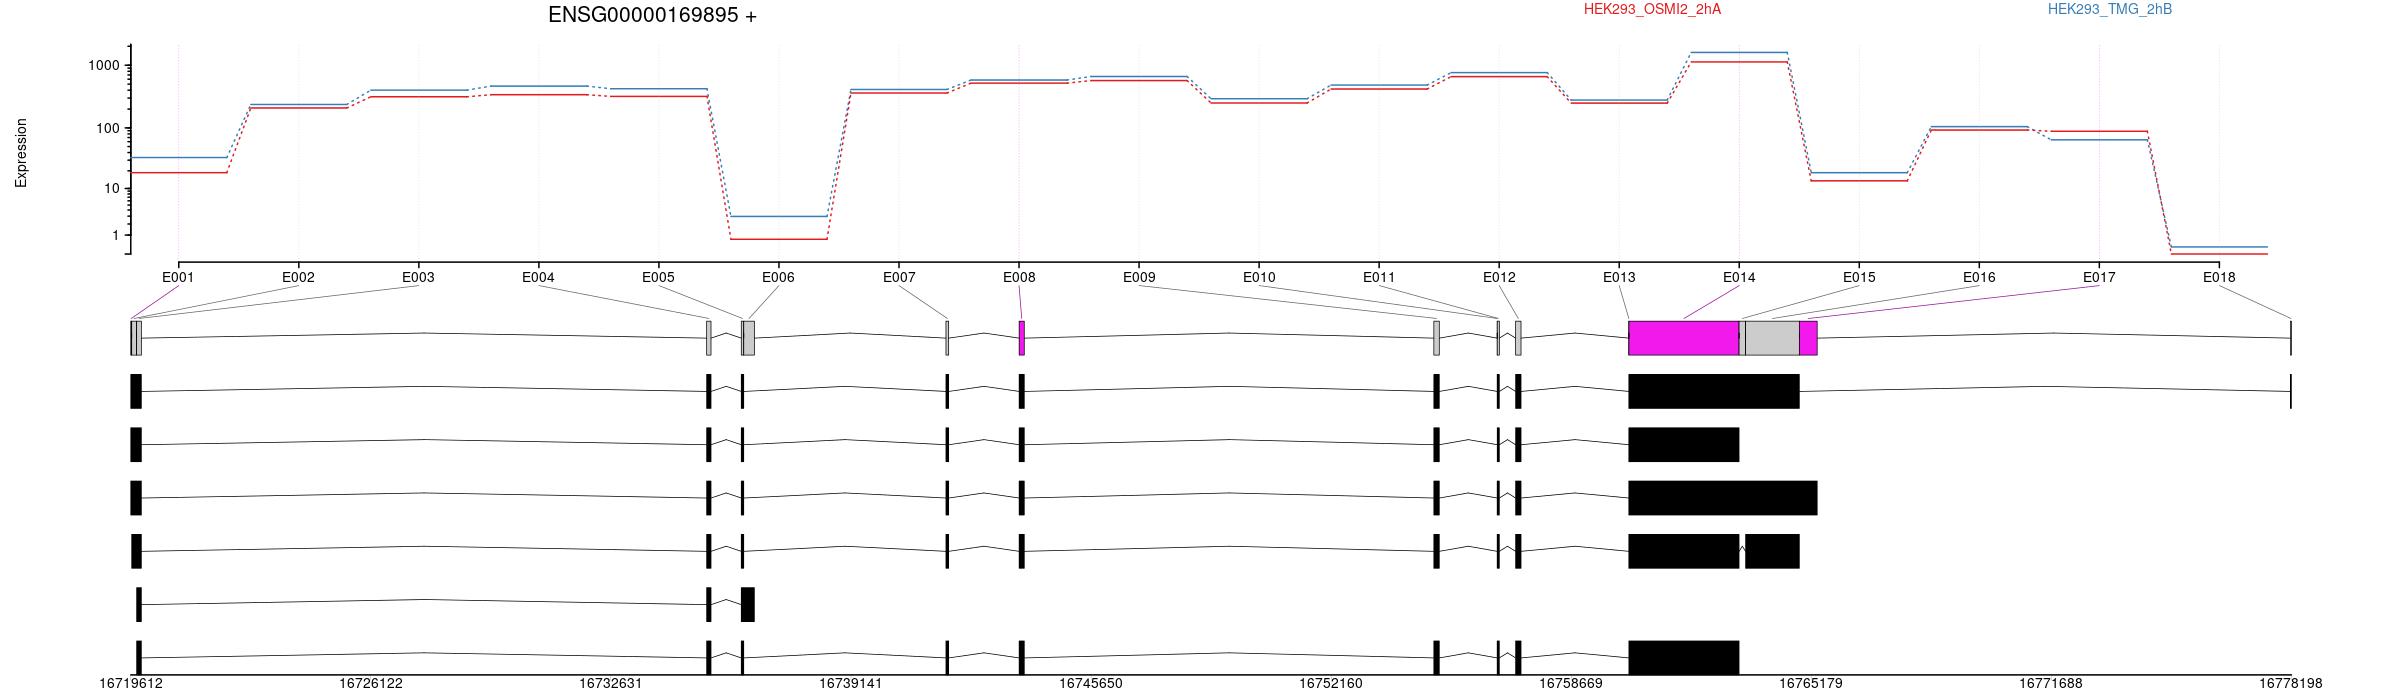Screen dimensions: 2400x700
Task: Select exon label E005
Action: [658, 277]
